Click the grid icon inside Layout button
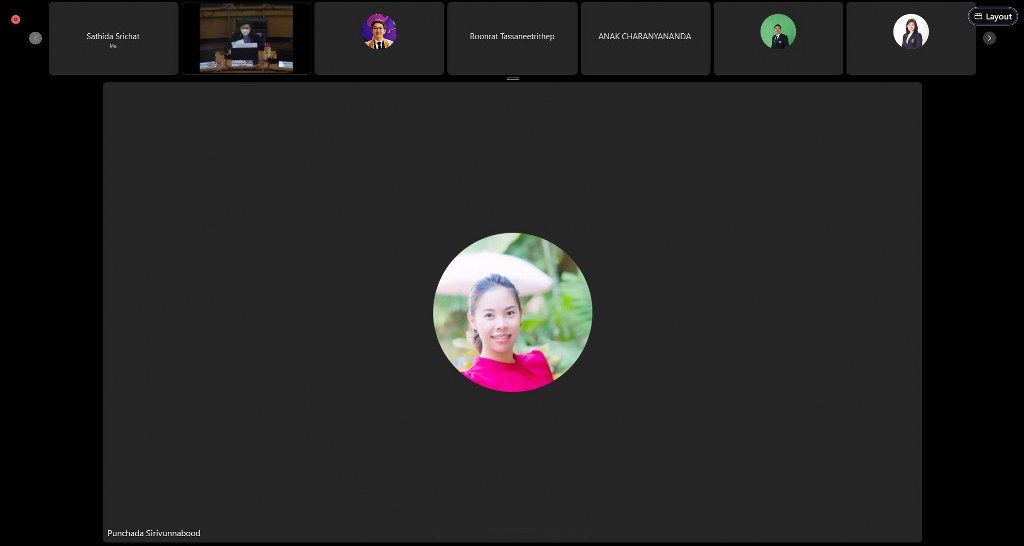This screenshot has height=546, width=1024. [x=978, y=16]
